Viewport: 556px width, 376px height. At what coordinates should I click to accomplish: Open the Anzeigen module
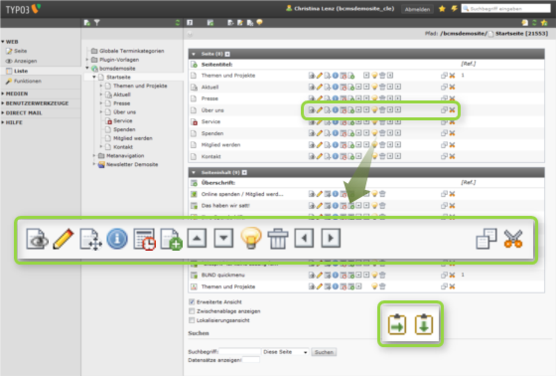click(x=21, y=61)
